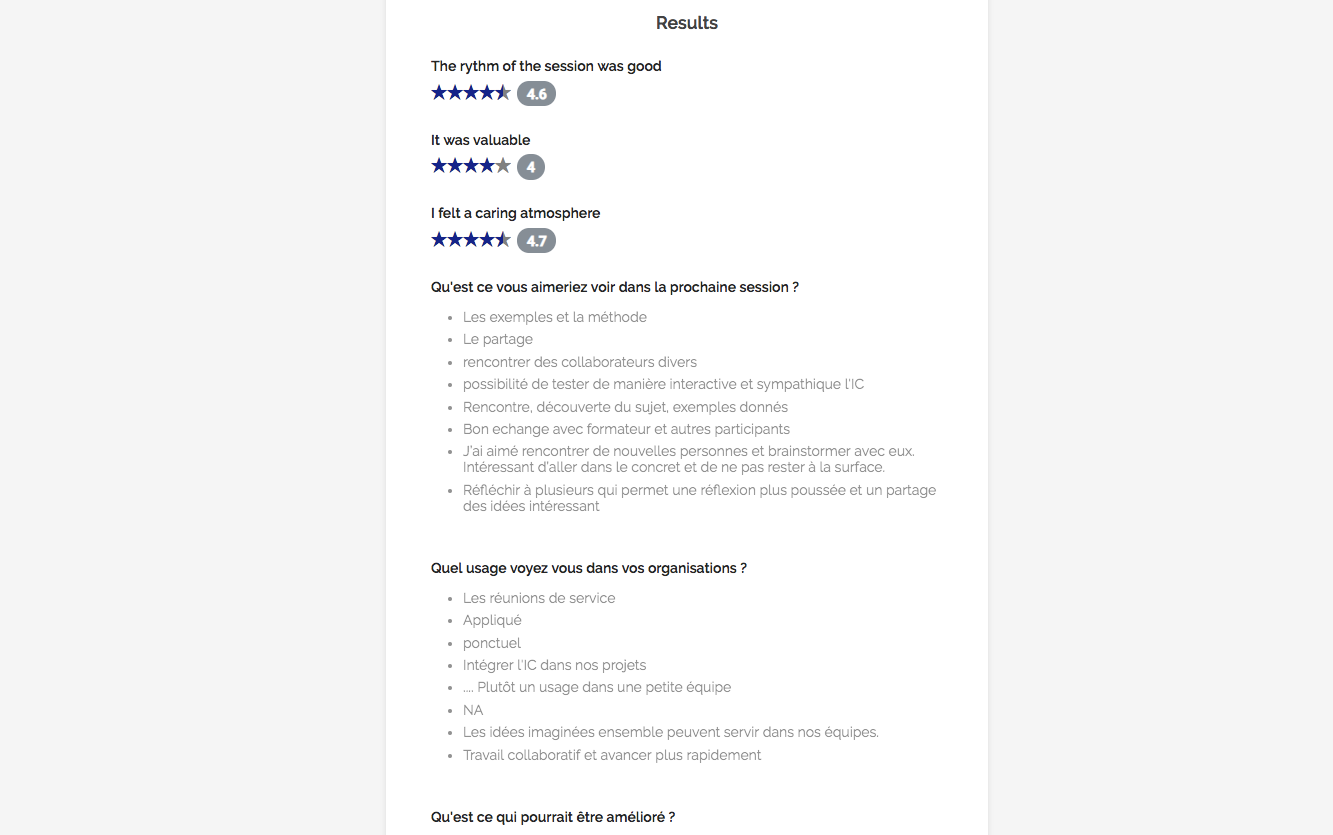The image size is (1333, 835).
Task: Click 'Les réunions de service' answer
Action: click(x=538, y=598)
